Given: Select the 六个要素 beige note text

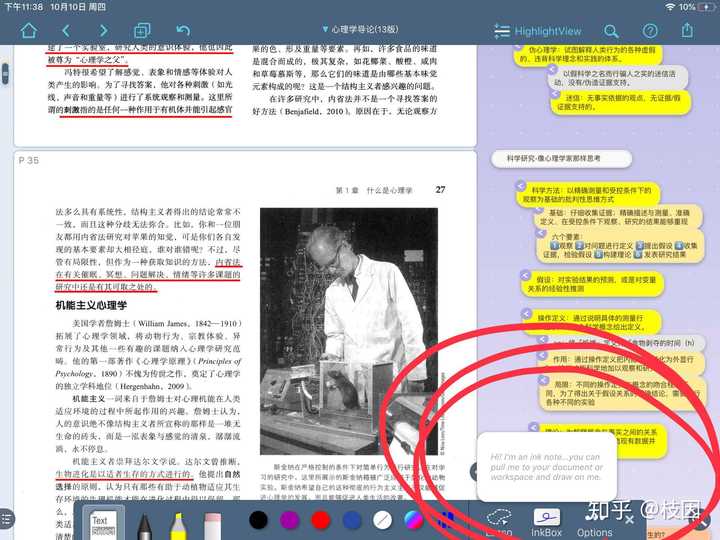Looking at the screenshot, I should click(620, 246).
